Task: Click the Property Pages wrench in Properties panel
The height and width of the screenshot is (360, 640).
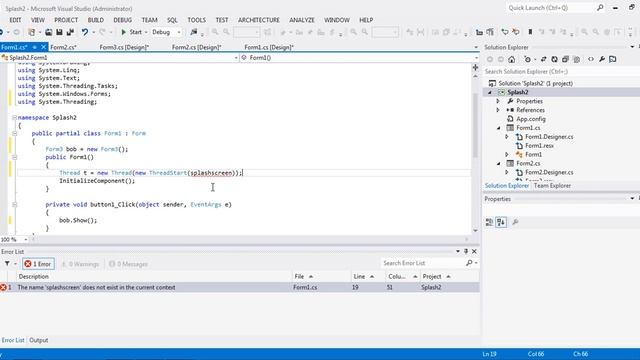Action: [x=515, y=222]
